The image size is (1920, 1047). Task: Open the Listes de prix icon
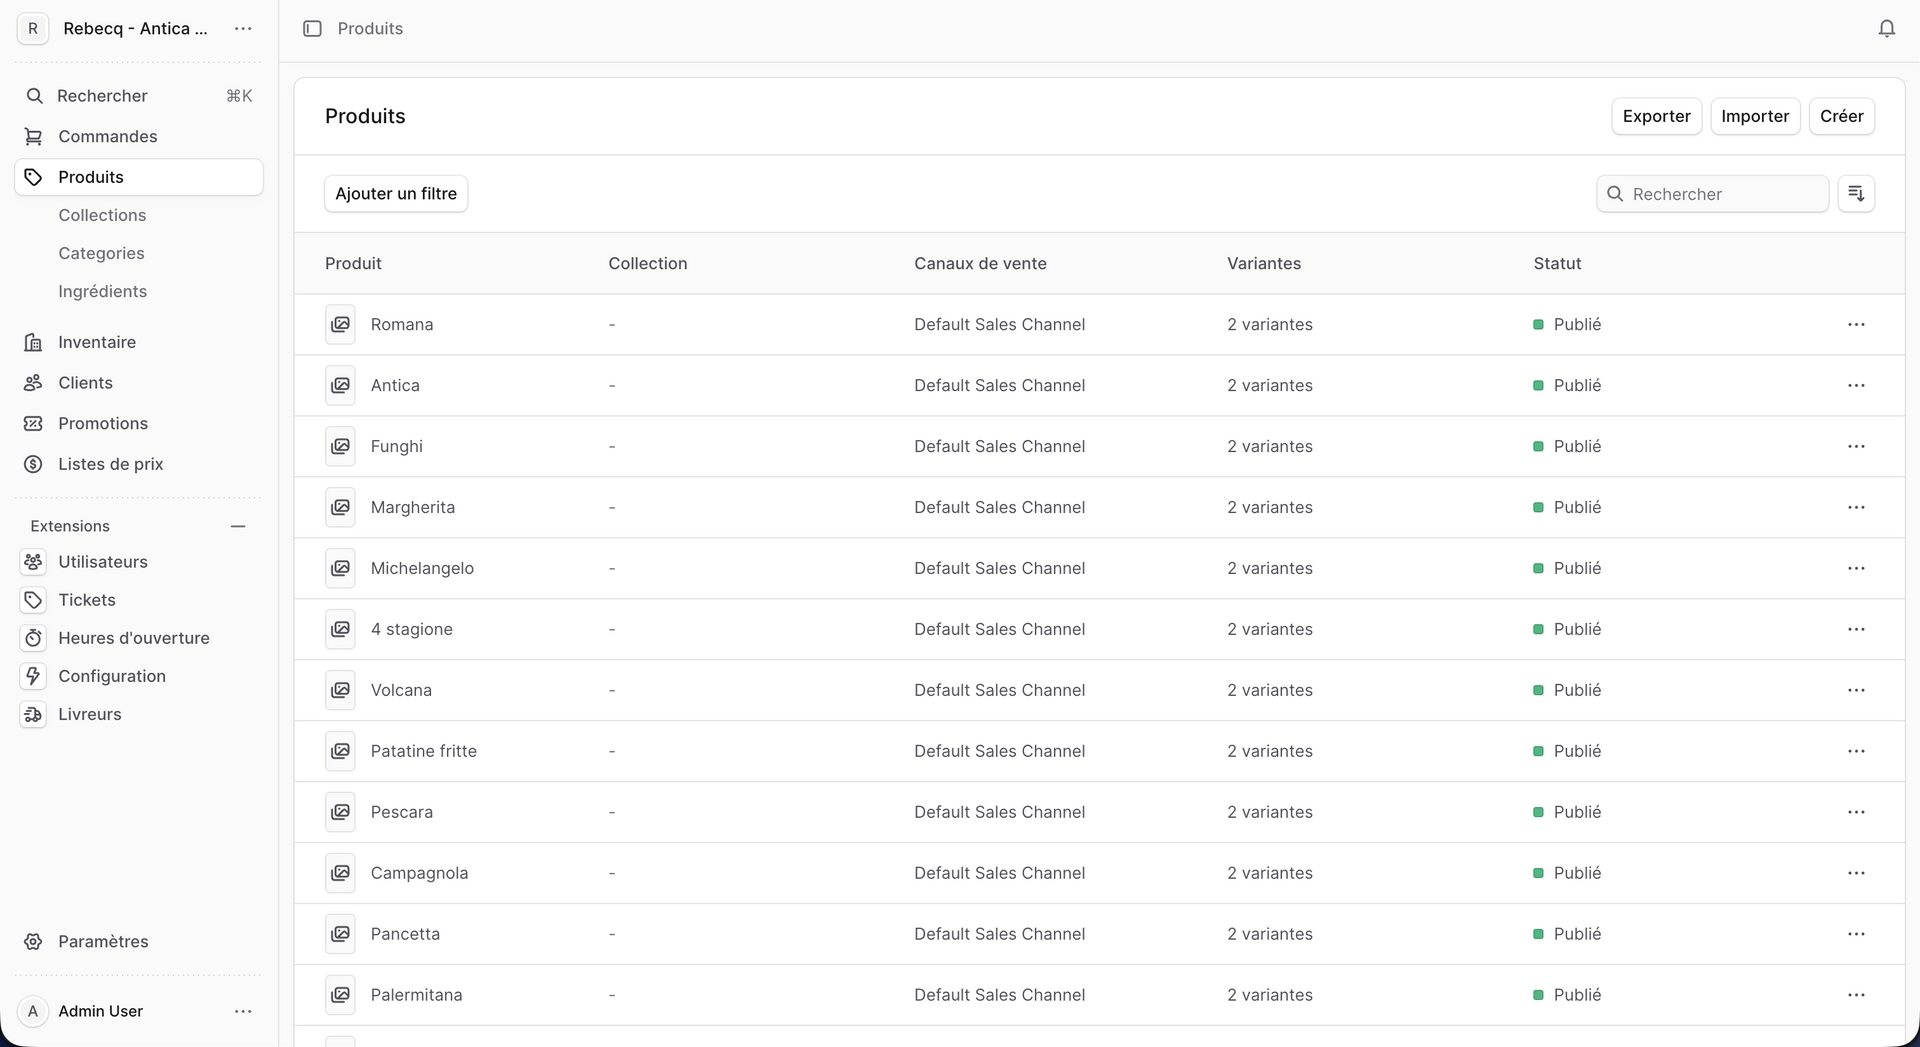pyautogui.click(x=33, y=464)
